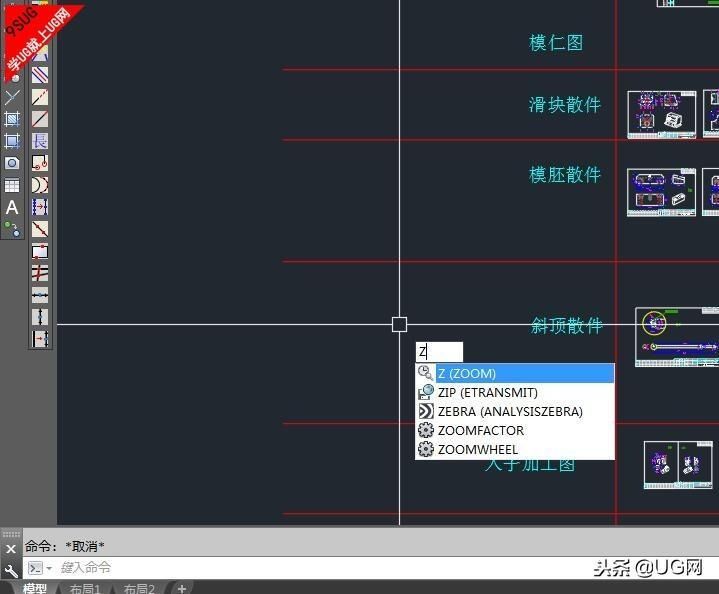Click the solid diagonal line icon

point(40,119)
